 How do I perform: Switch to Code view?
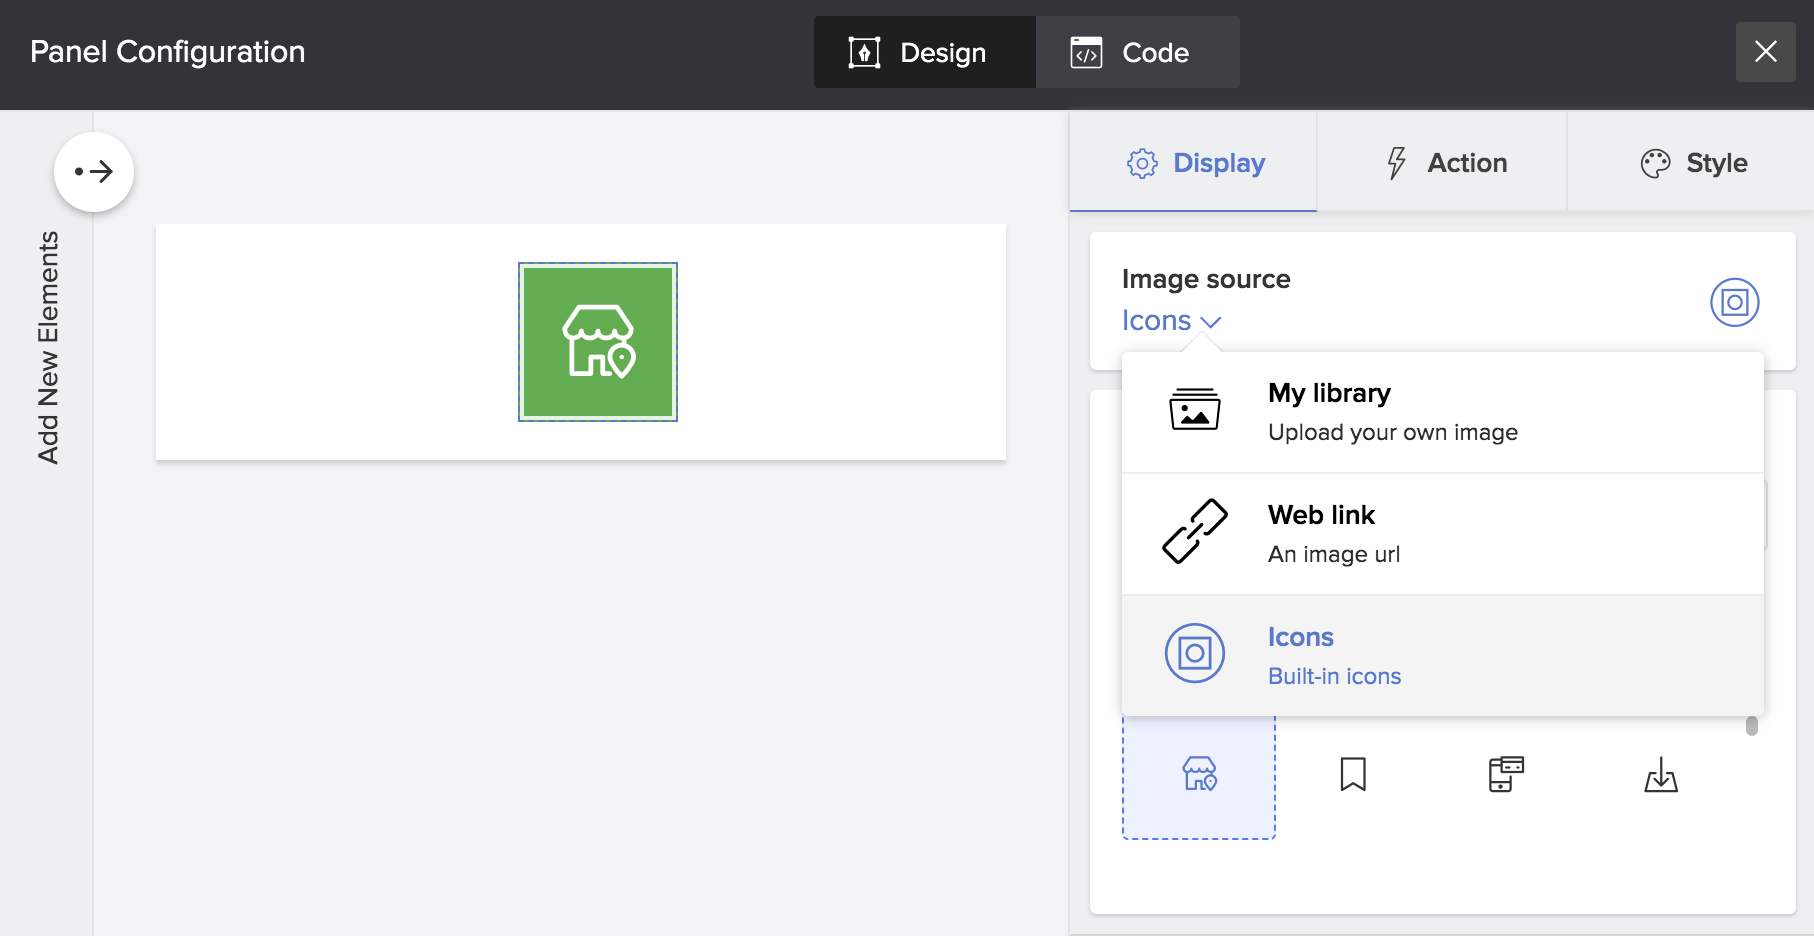coord(1137,53)
